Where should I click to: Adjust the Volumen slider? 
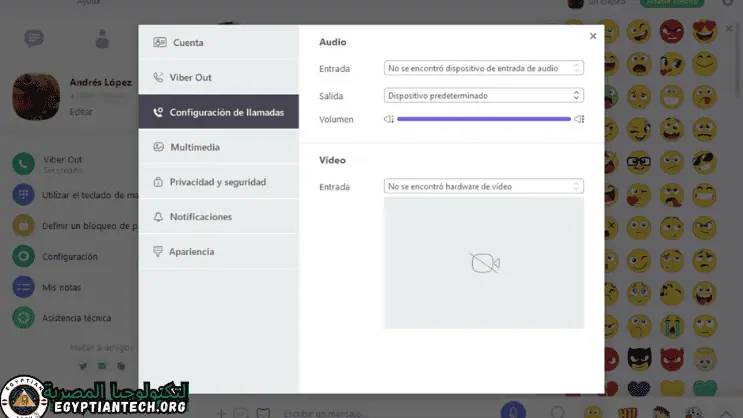(483, 119)
